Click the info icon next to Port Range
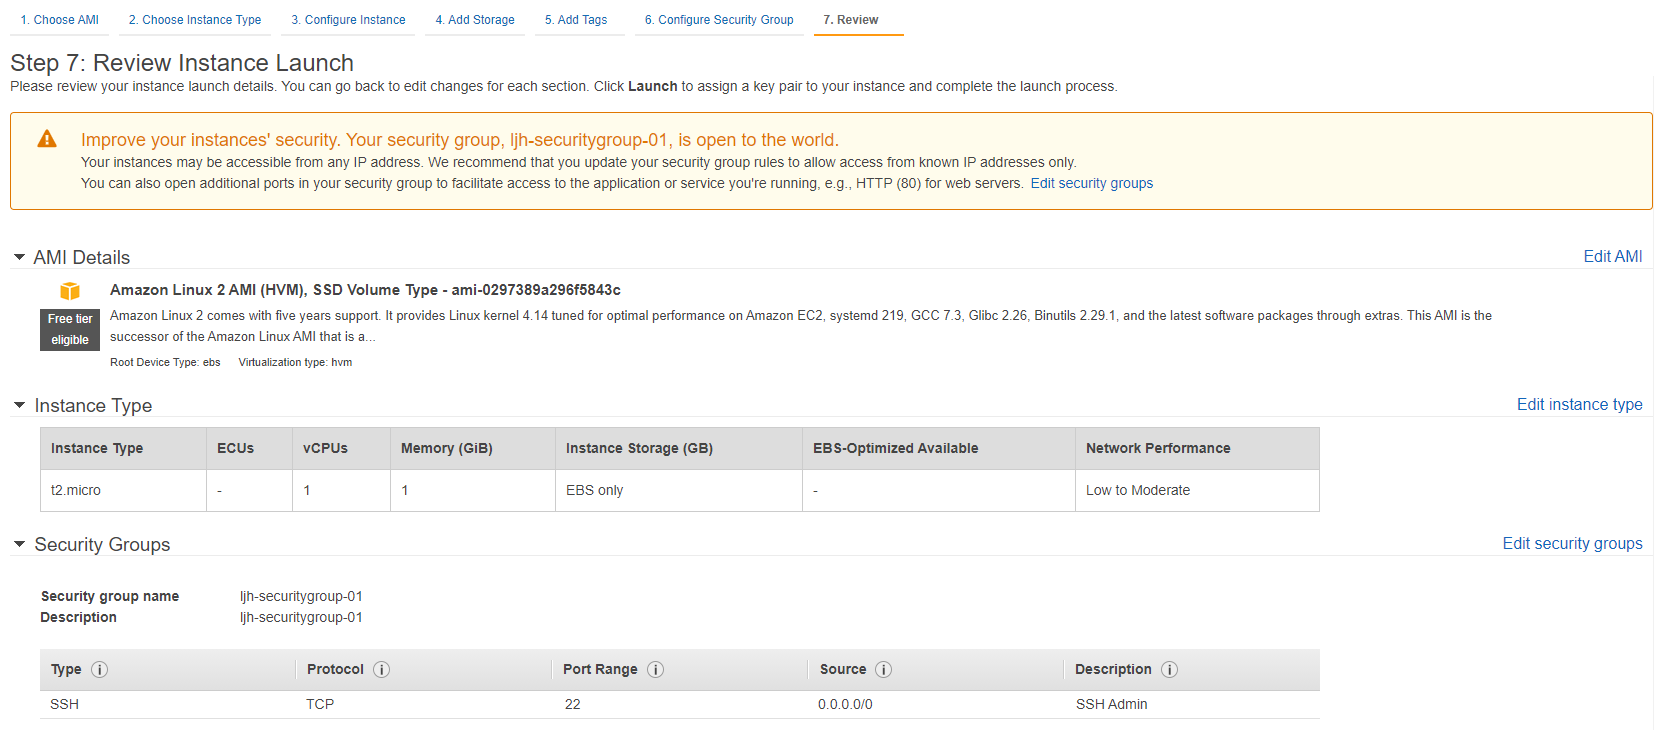 [656, 670]
